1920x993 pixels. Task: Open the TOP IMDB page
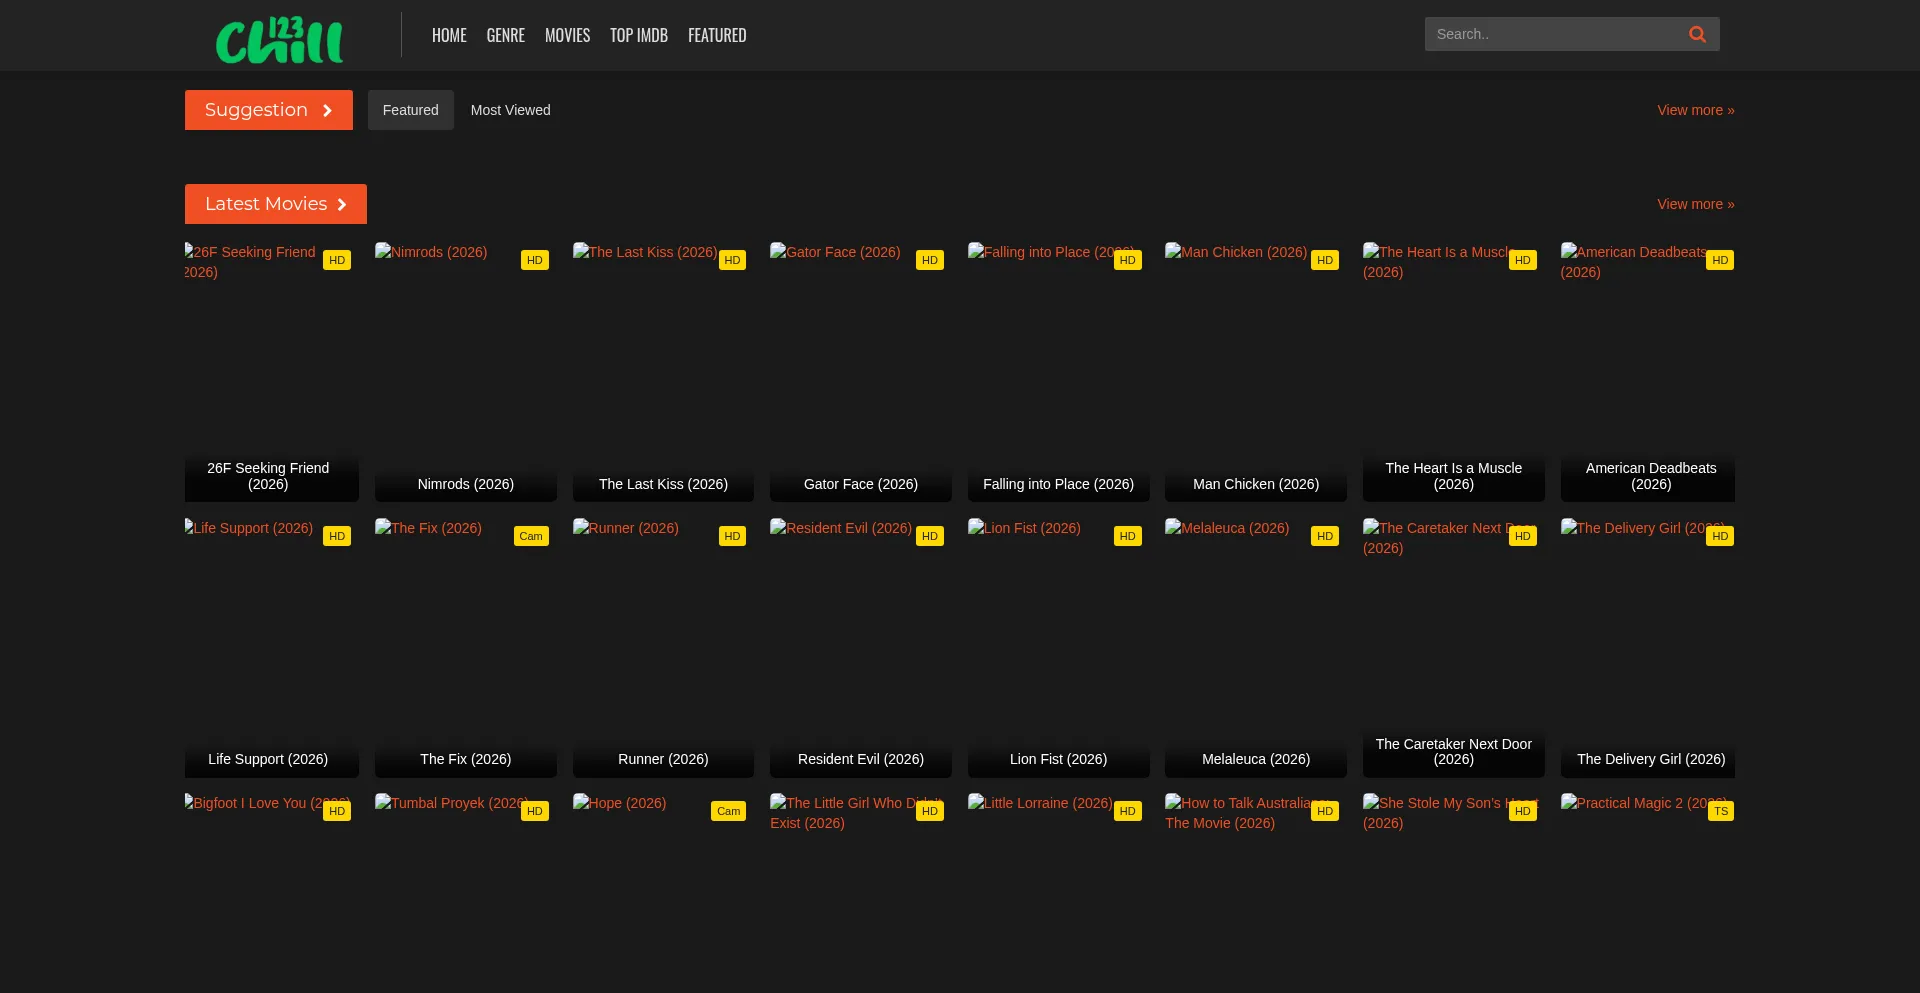pos(639,35)
